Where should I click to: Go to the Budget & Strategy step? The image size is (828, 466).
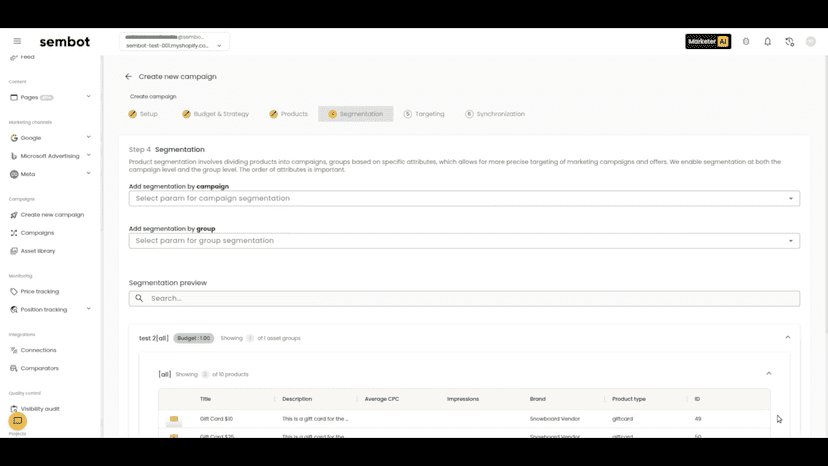(x=215, y=114)
